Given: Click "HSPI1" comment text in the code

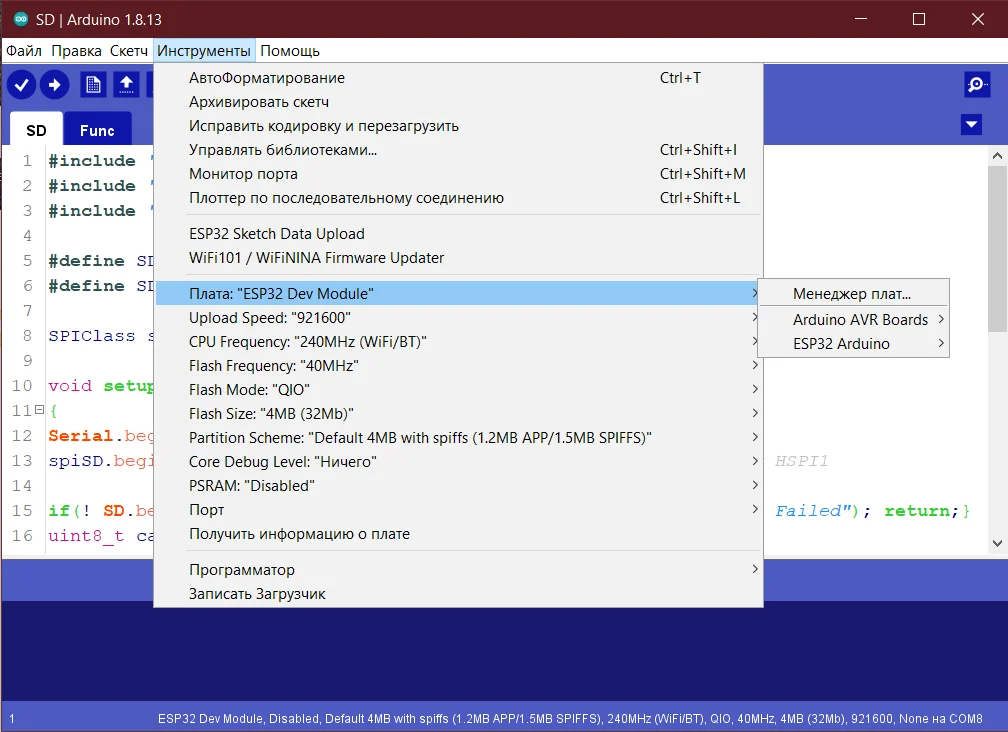Looking at the screenshot, I should (x=801, y=461).
